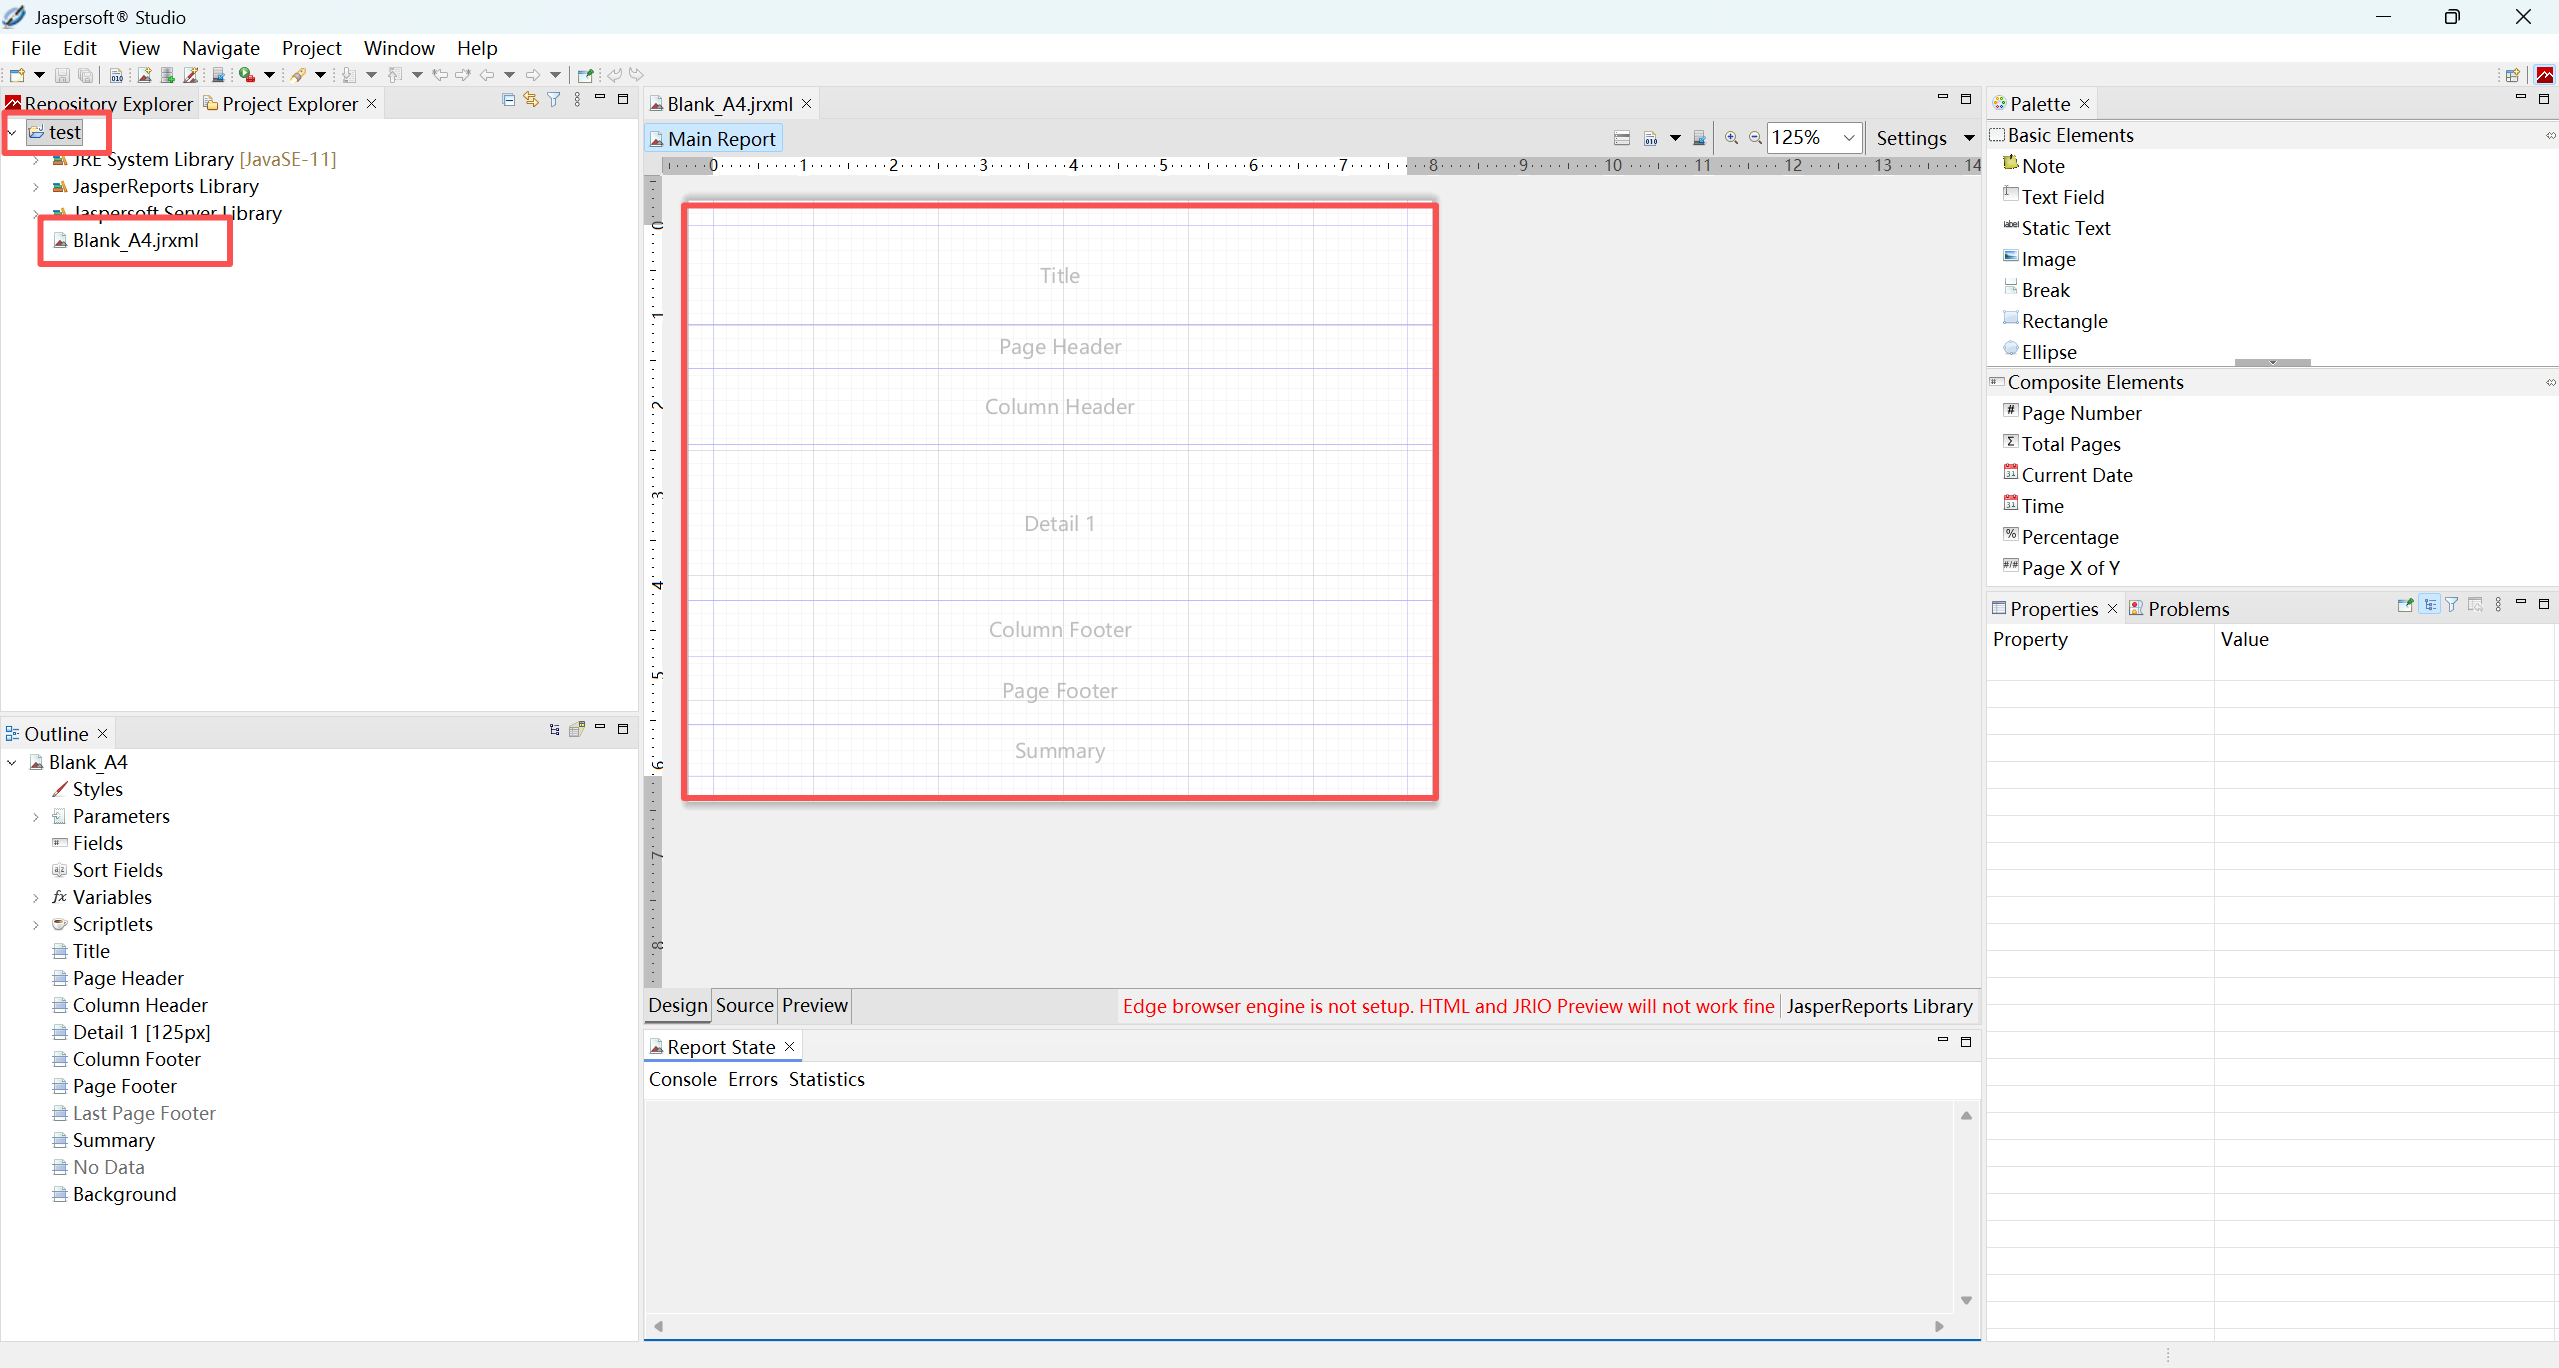This screenshot has height=1368, width=2559.
Task: Click Link with Editor arrows icon
Action: [531, 100]
